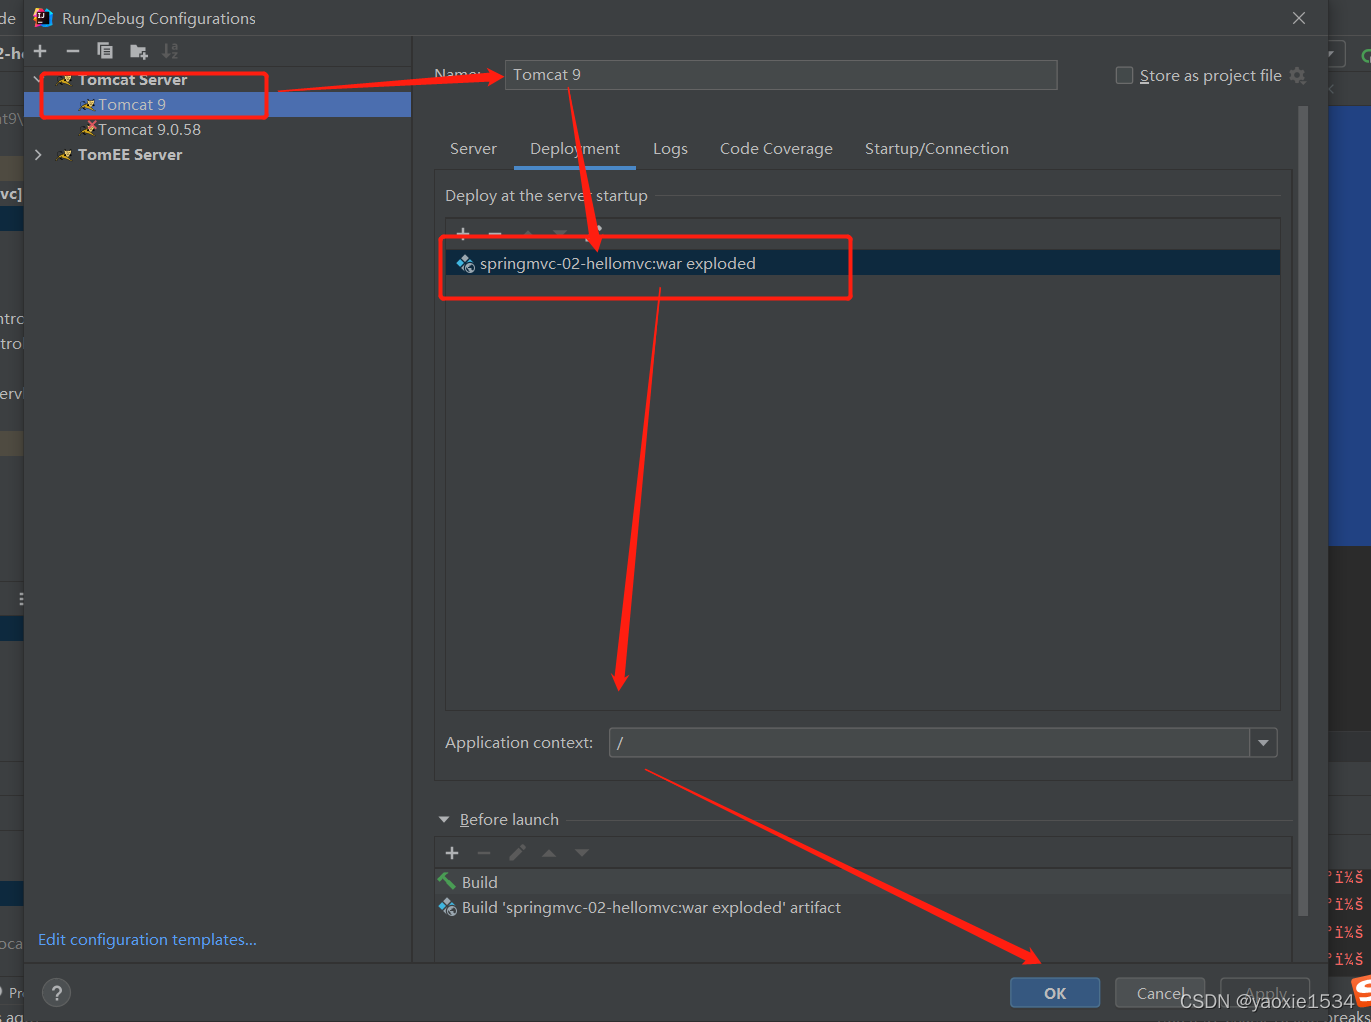
Task: Create a new configuration folder
Action: [139, 51]
